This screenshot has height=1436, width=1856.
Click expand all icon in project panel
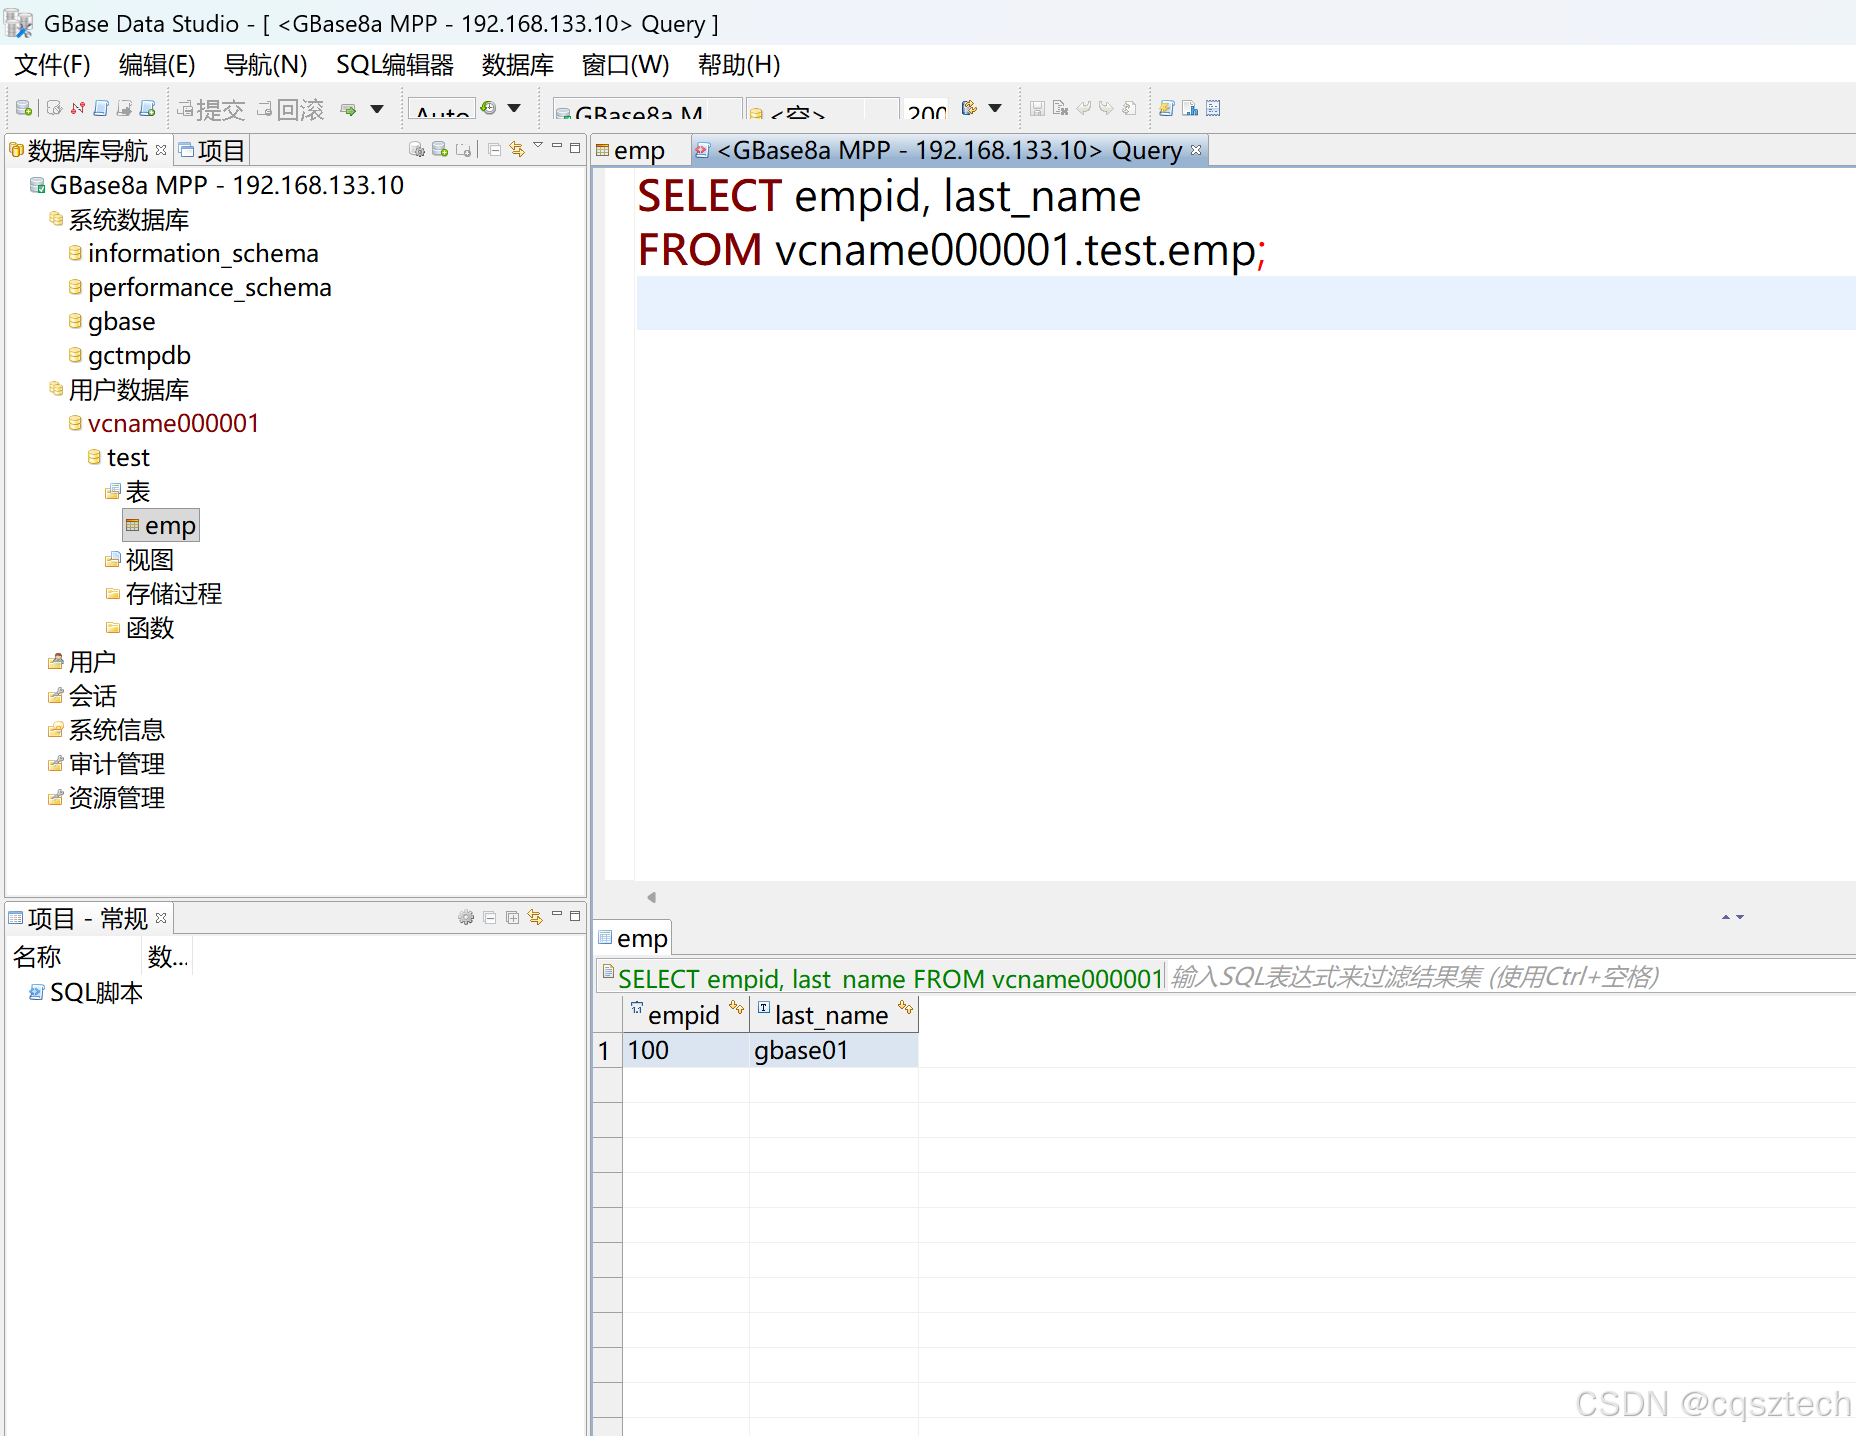pyautogui.click(x=512, y=917)
